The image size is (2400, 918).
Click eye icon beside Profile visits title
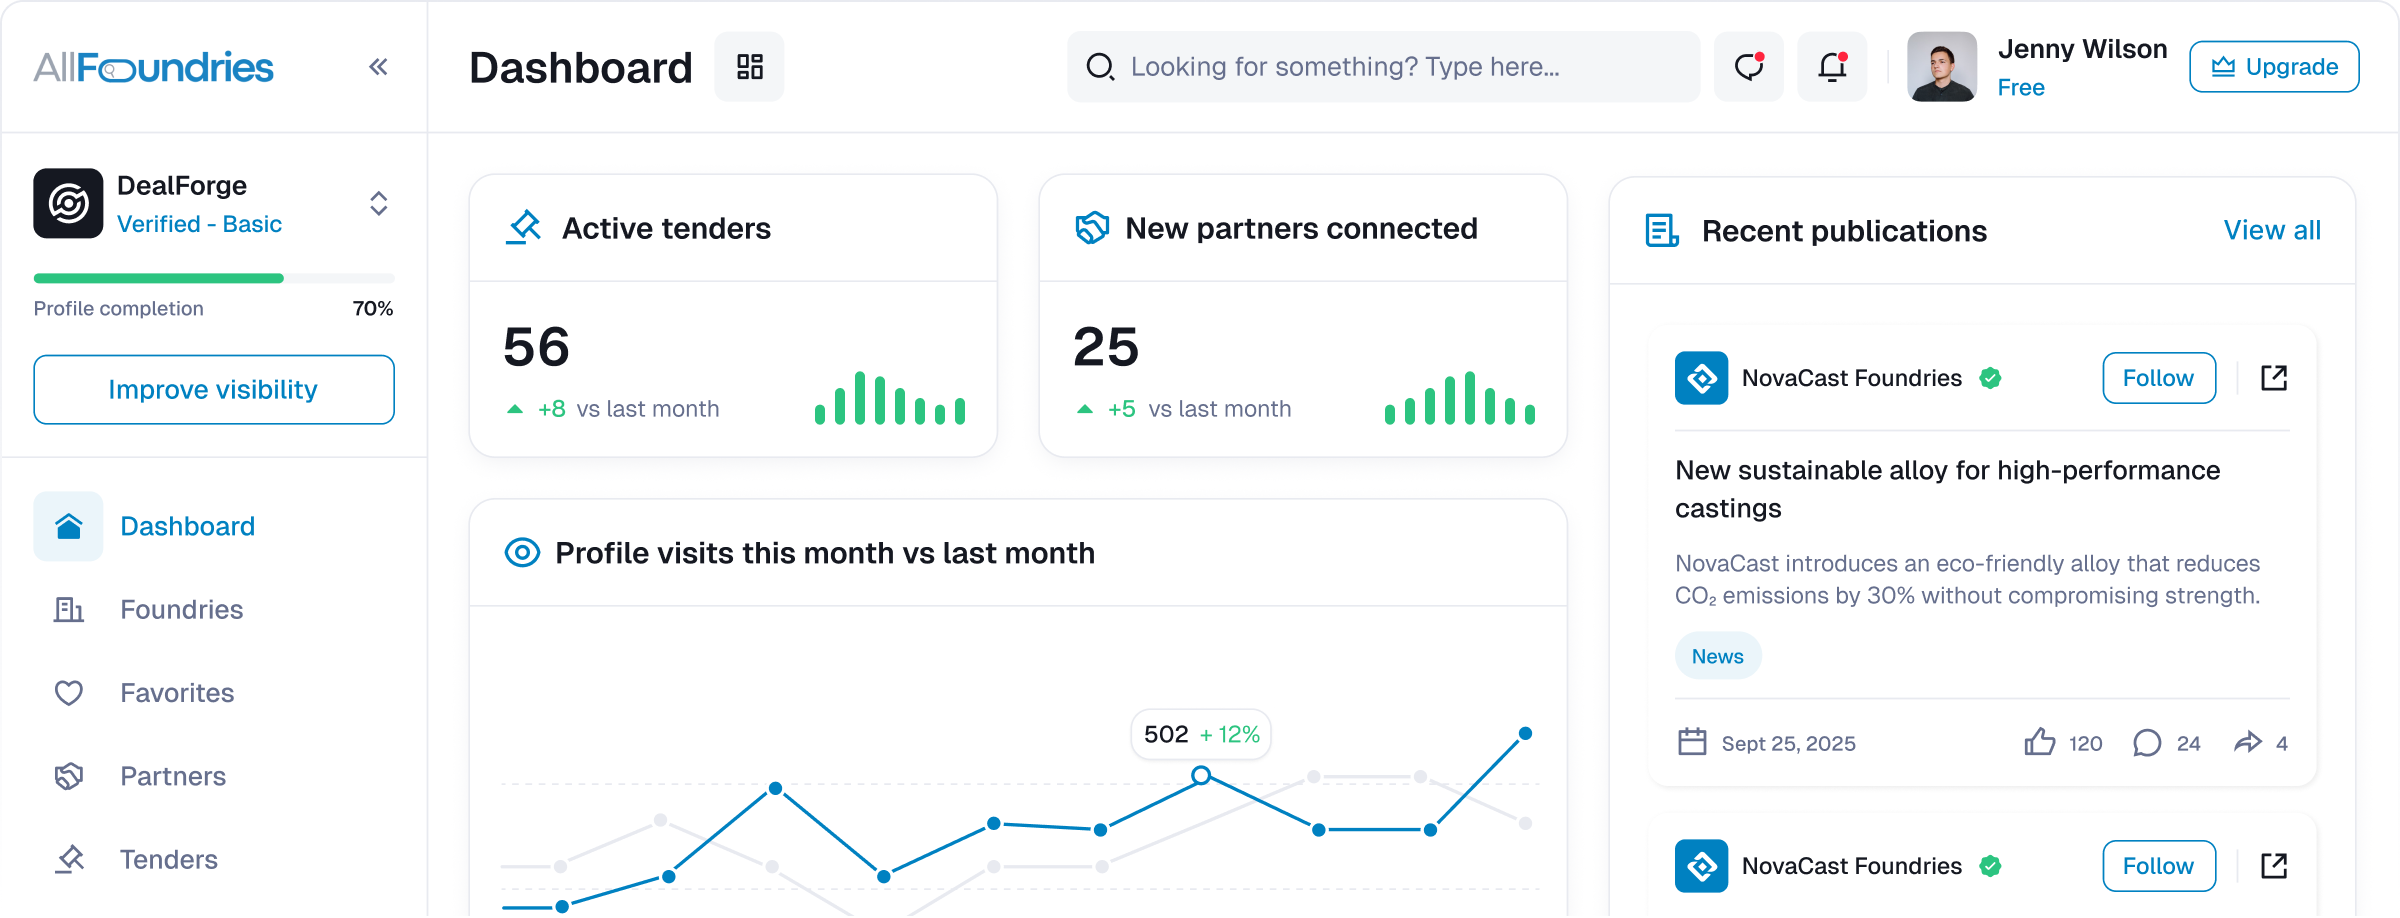pos(522,553)
